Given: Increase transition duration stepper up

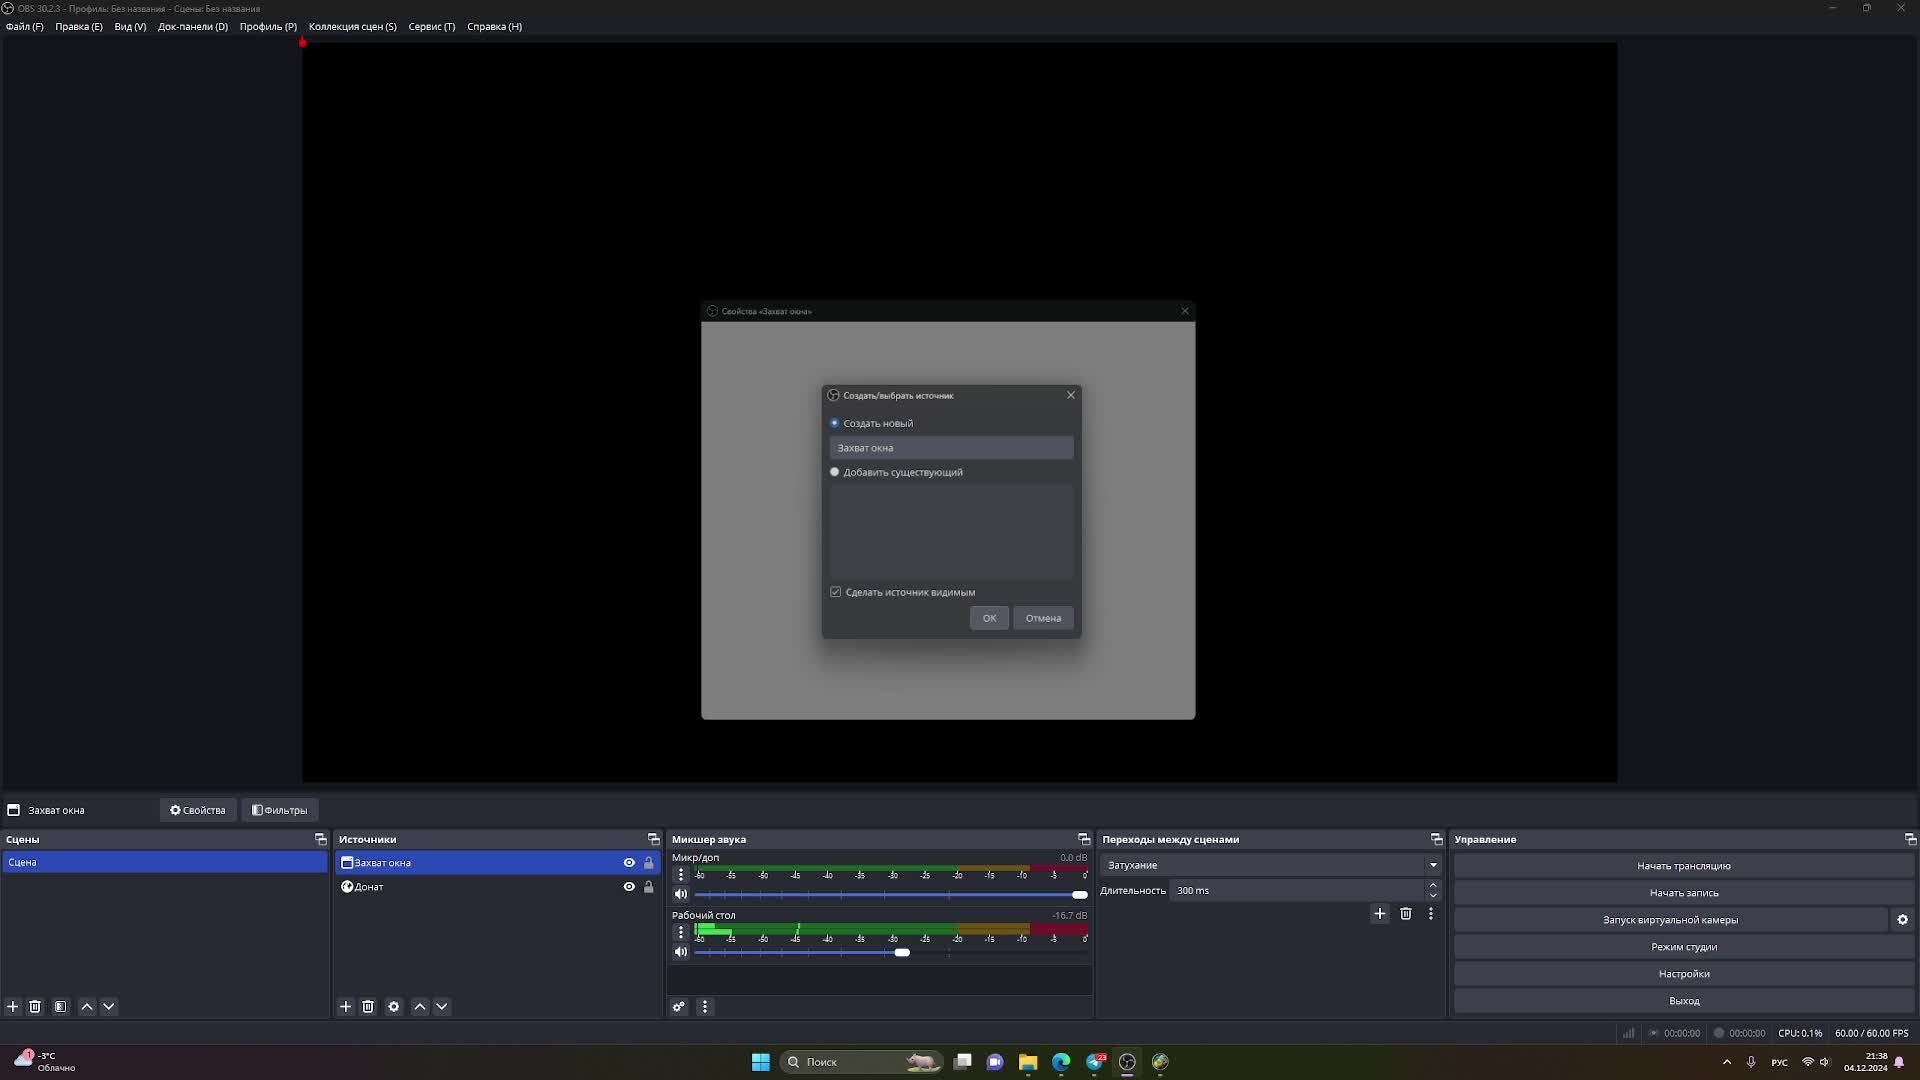Looking at the screenshot, I should click(1433, 886).
